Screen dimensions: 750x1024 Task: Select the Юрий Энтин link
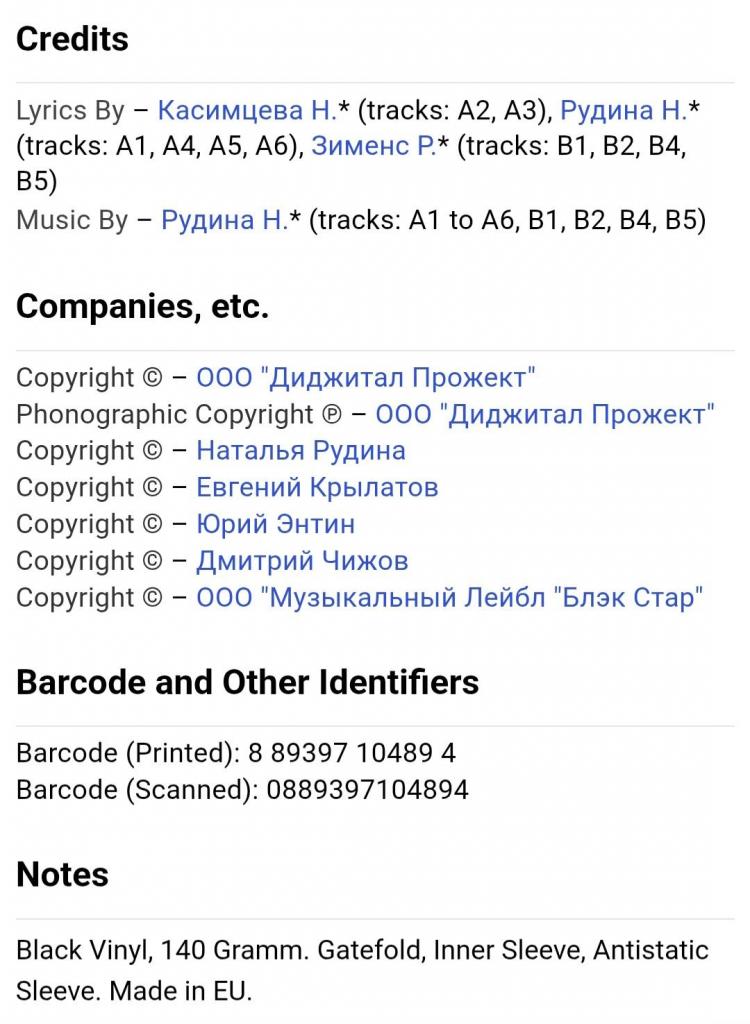[275, 524]
